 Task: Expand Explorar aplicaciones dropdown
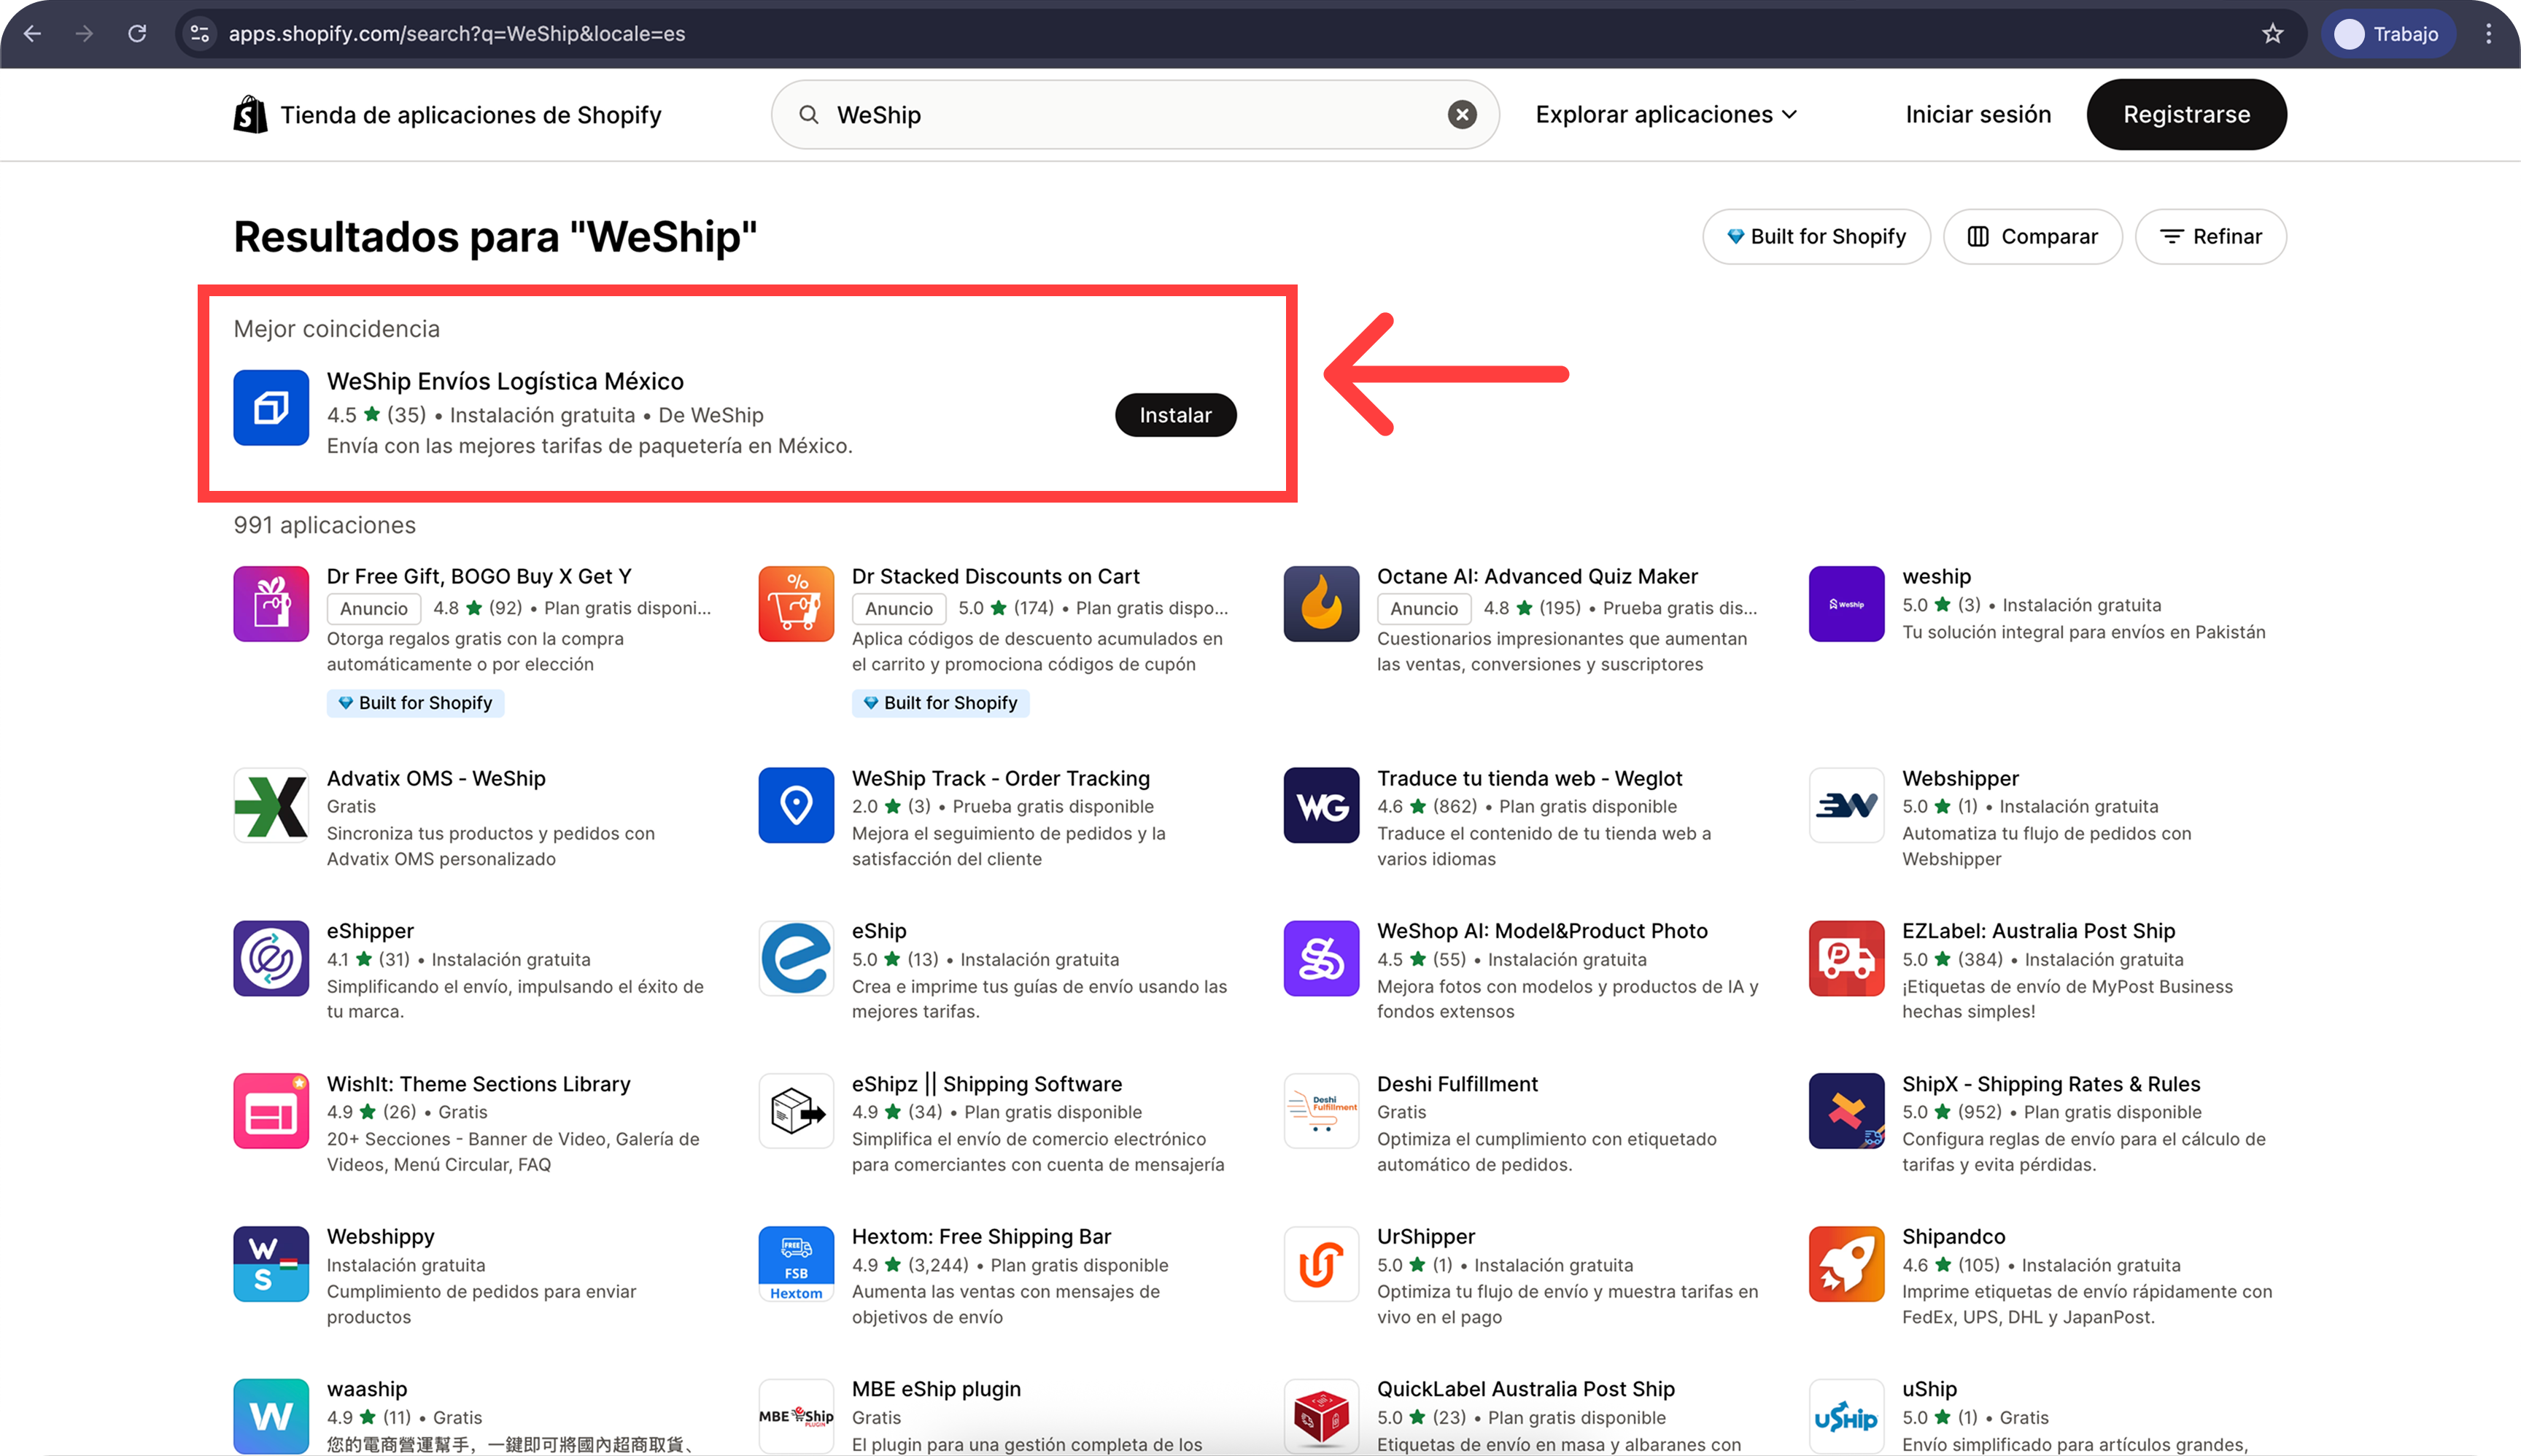point(1667,115)
